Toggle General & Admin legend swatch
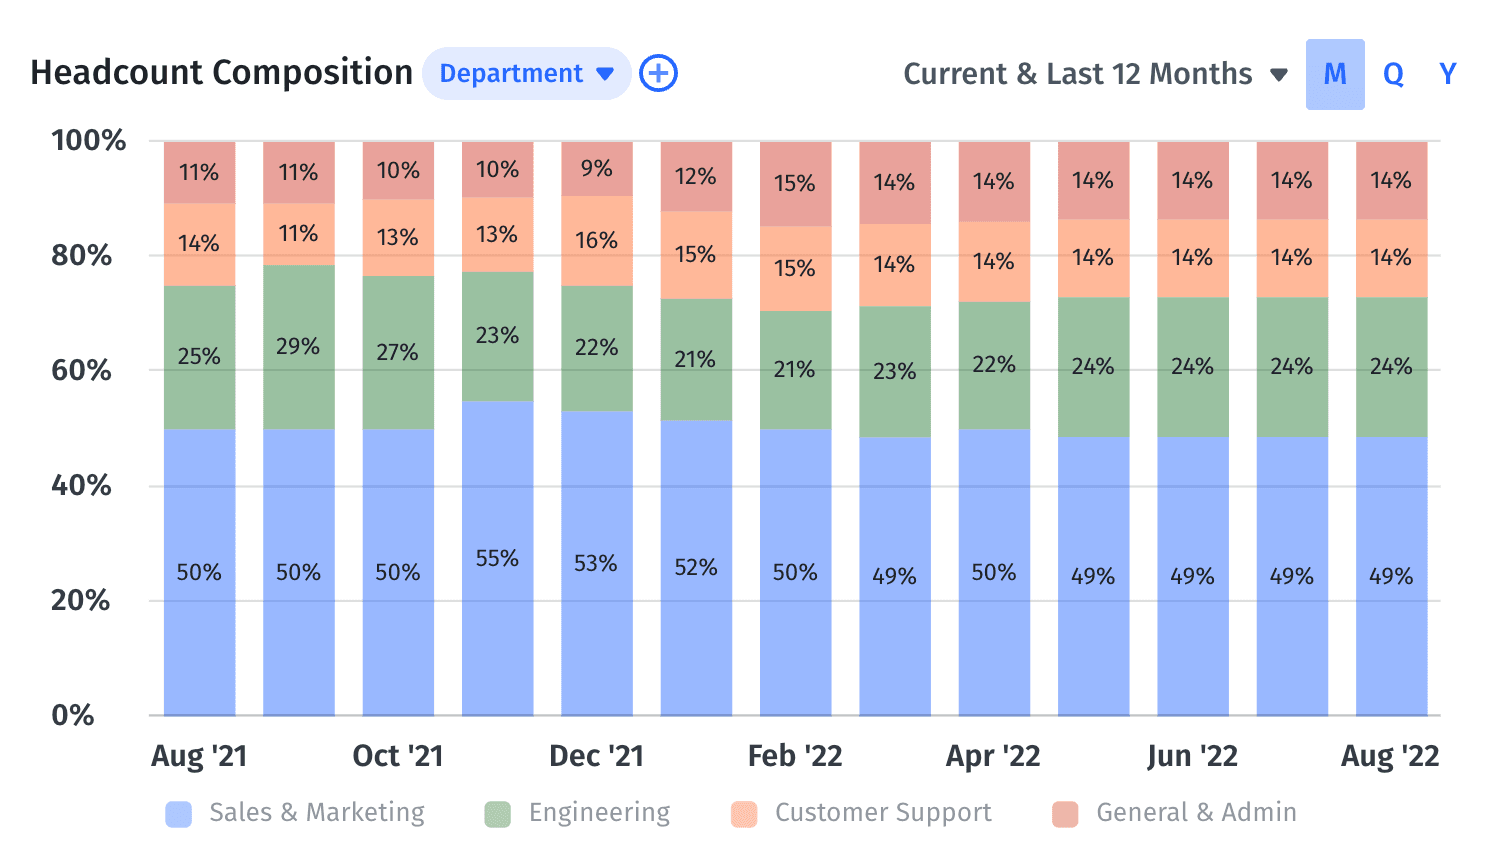1496x866 pixels. pyautogui.click(x=1065, y=814)
